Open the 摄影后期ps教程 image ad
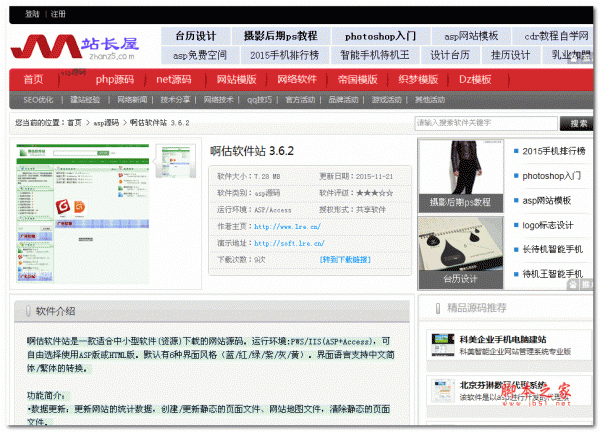This screenshot has height=432, width=600. coord(461,176)
